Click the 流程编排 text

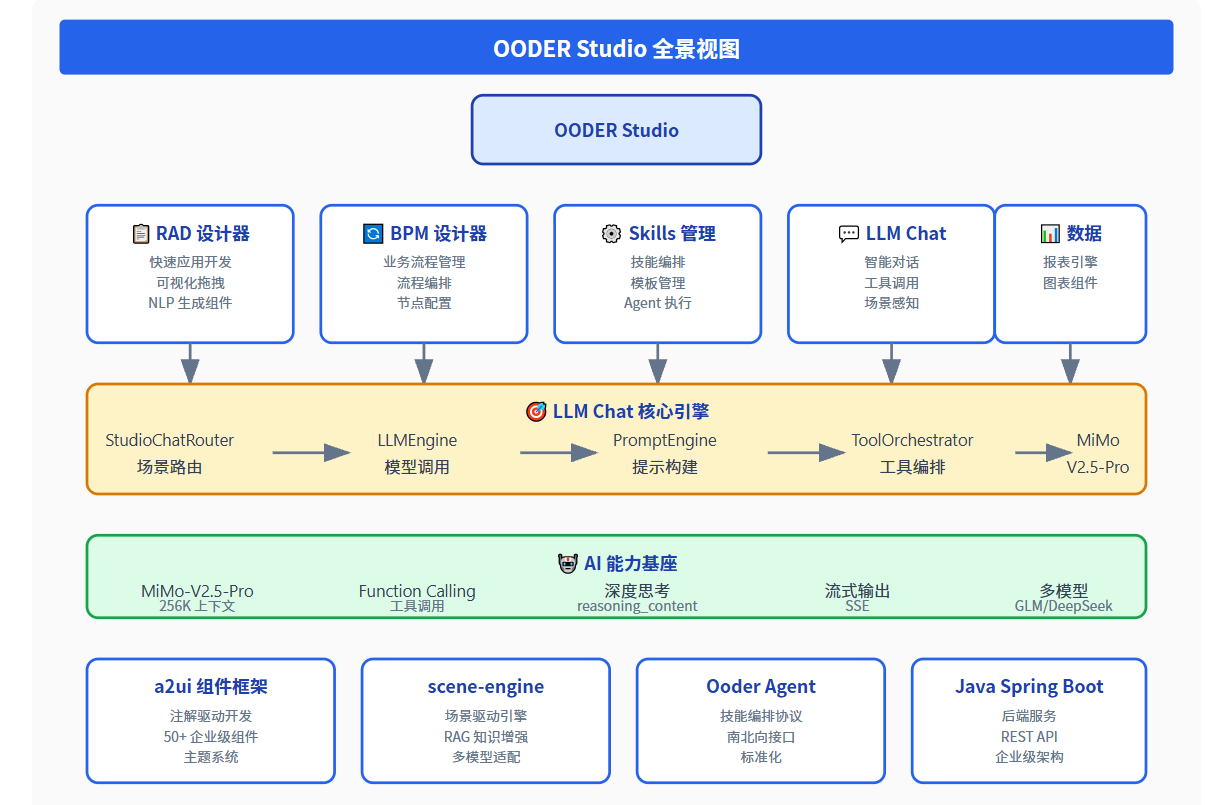coord(424,282)
